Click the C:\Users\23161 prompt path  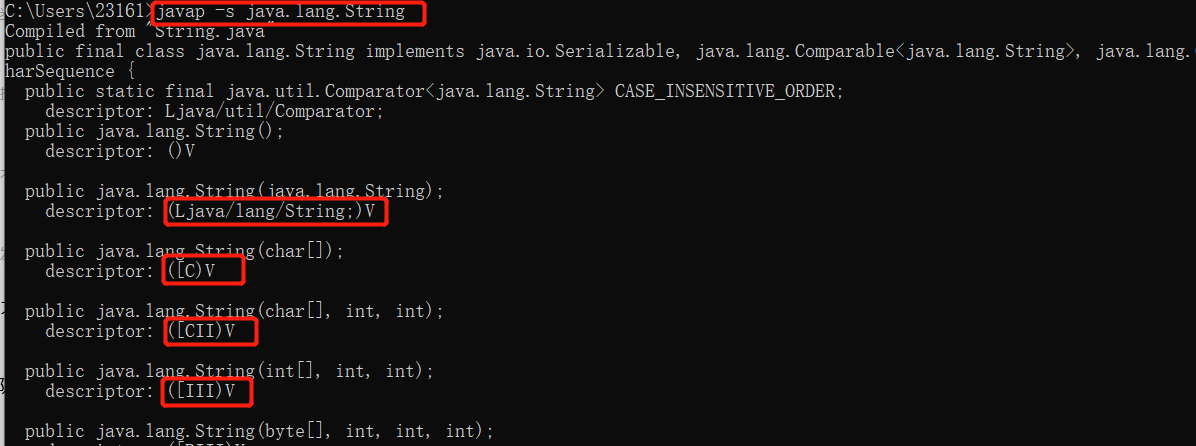pyautogui.click(x=76, y=13)
